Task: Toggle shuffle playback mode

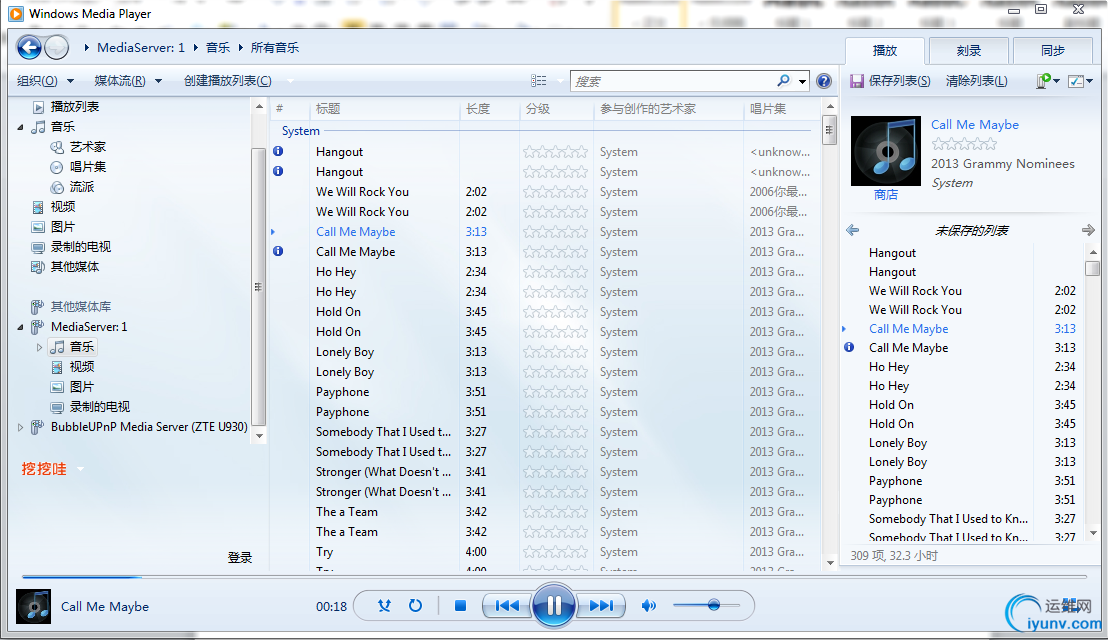Action: pyautogui.click(x=384, y=605)
